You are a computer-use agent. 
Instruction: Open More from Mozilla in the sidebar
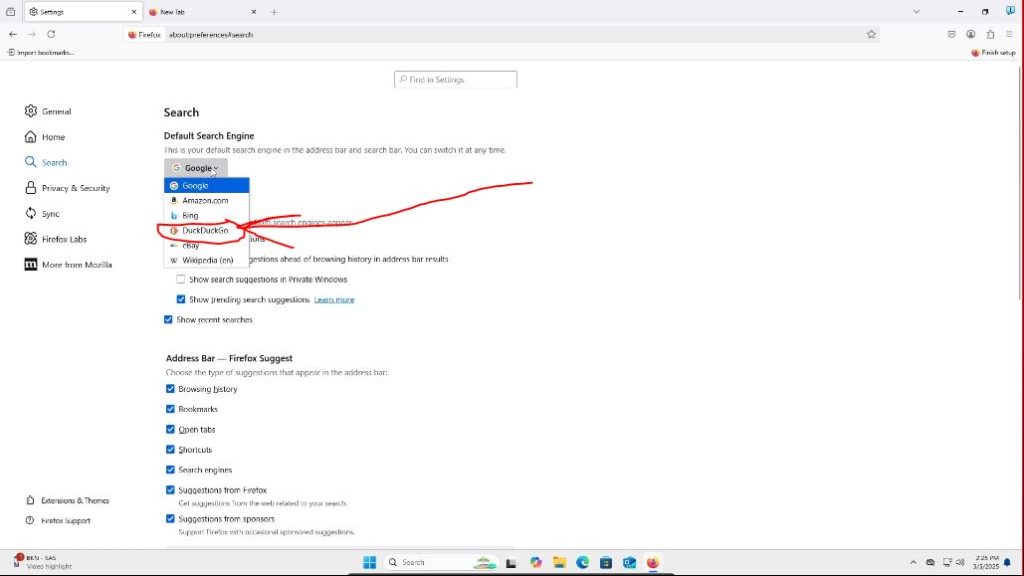pyautogui.click(x=68, y=264)
